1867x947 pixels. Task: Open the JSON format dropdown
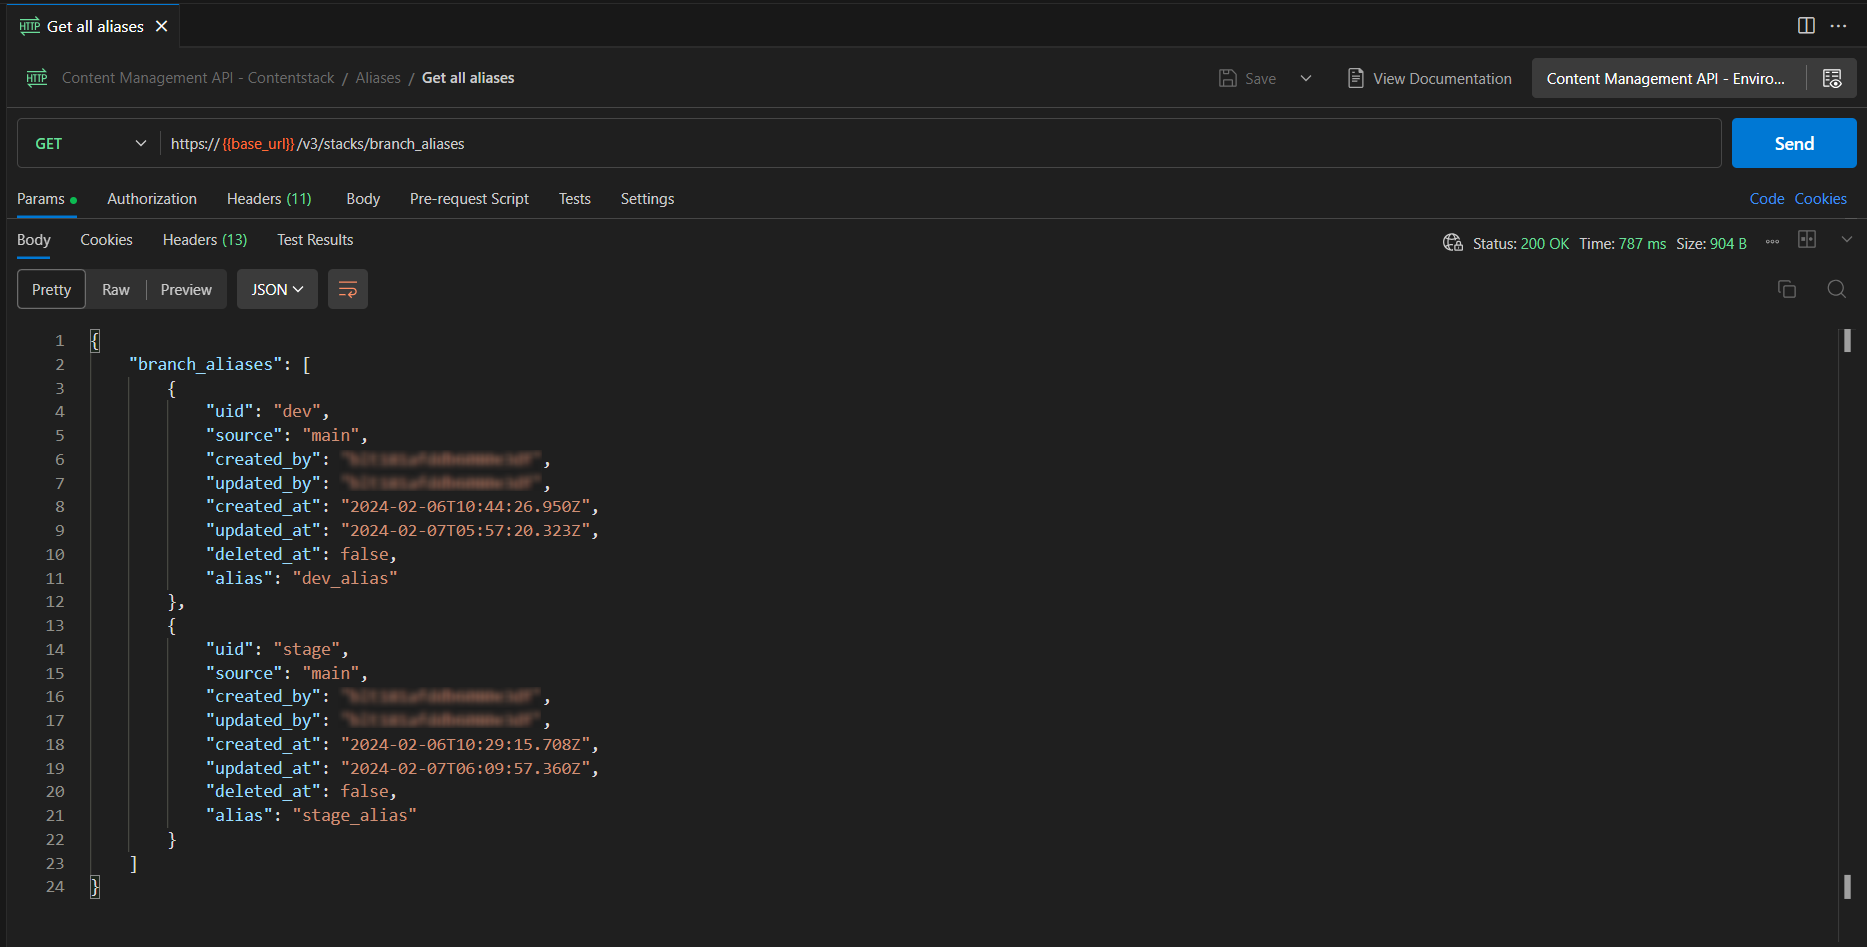tap(277, 289)
